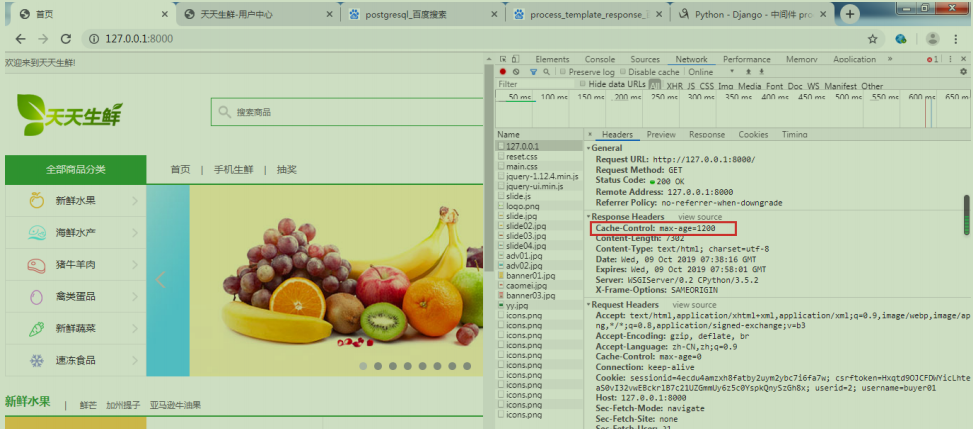Viewport: 973px width, 429px height.
Task: Open the Preview tab of request details
Action: (x=661, y=134)
